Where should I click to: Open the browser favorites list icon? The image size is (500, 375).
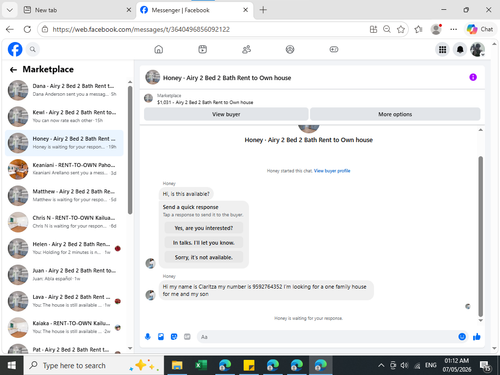pos(418,29)
